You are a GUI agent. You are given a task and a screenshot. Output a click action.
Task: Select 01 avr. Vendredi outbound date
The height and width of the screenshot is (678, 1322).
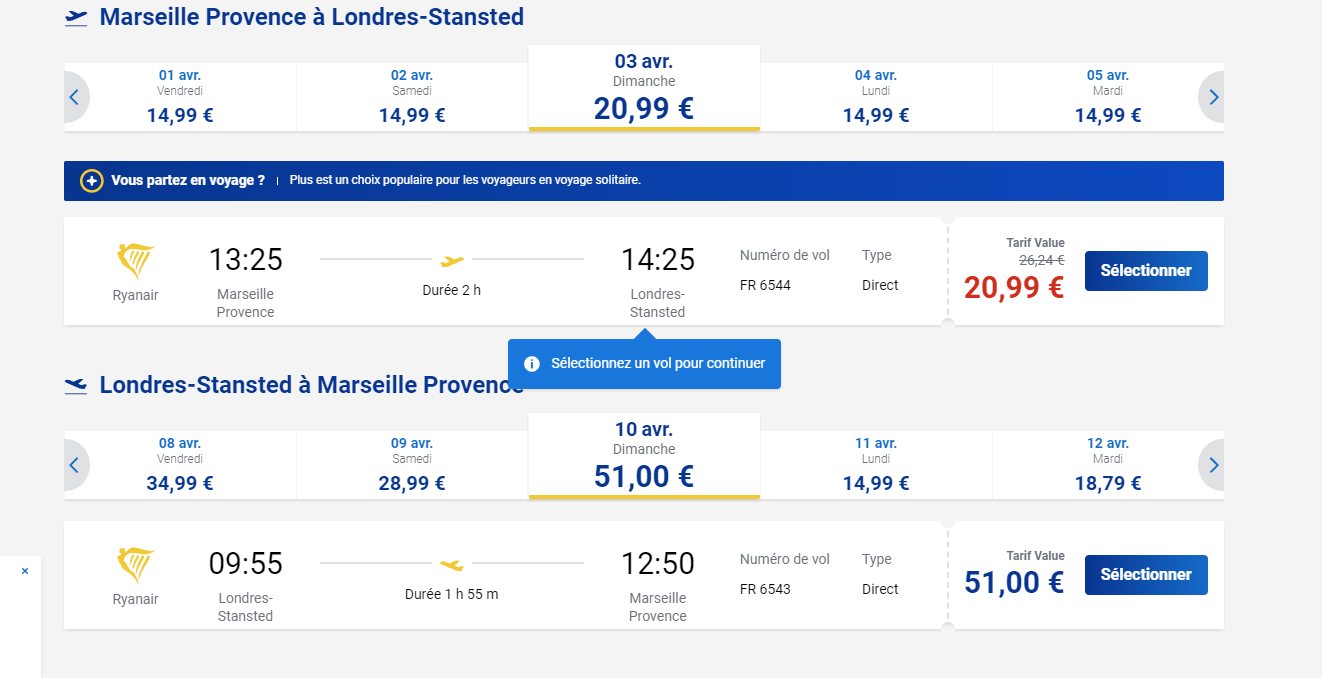[x=180, y=97]
